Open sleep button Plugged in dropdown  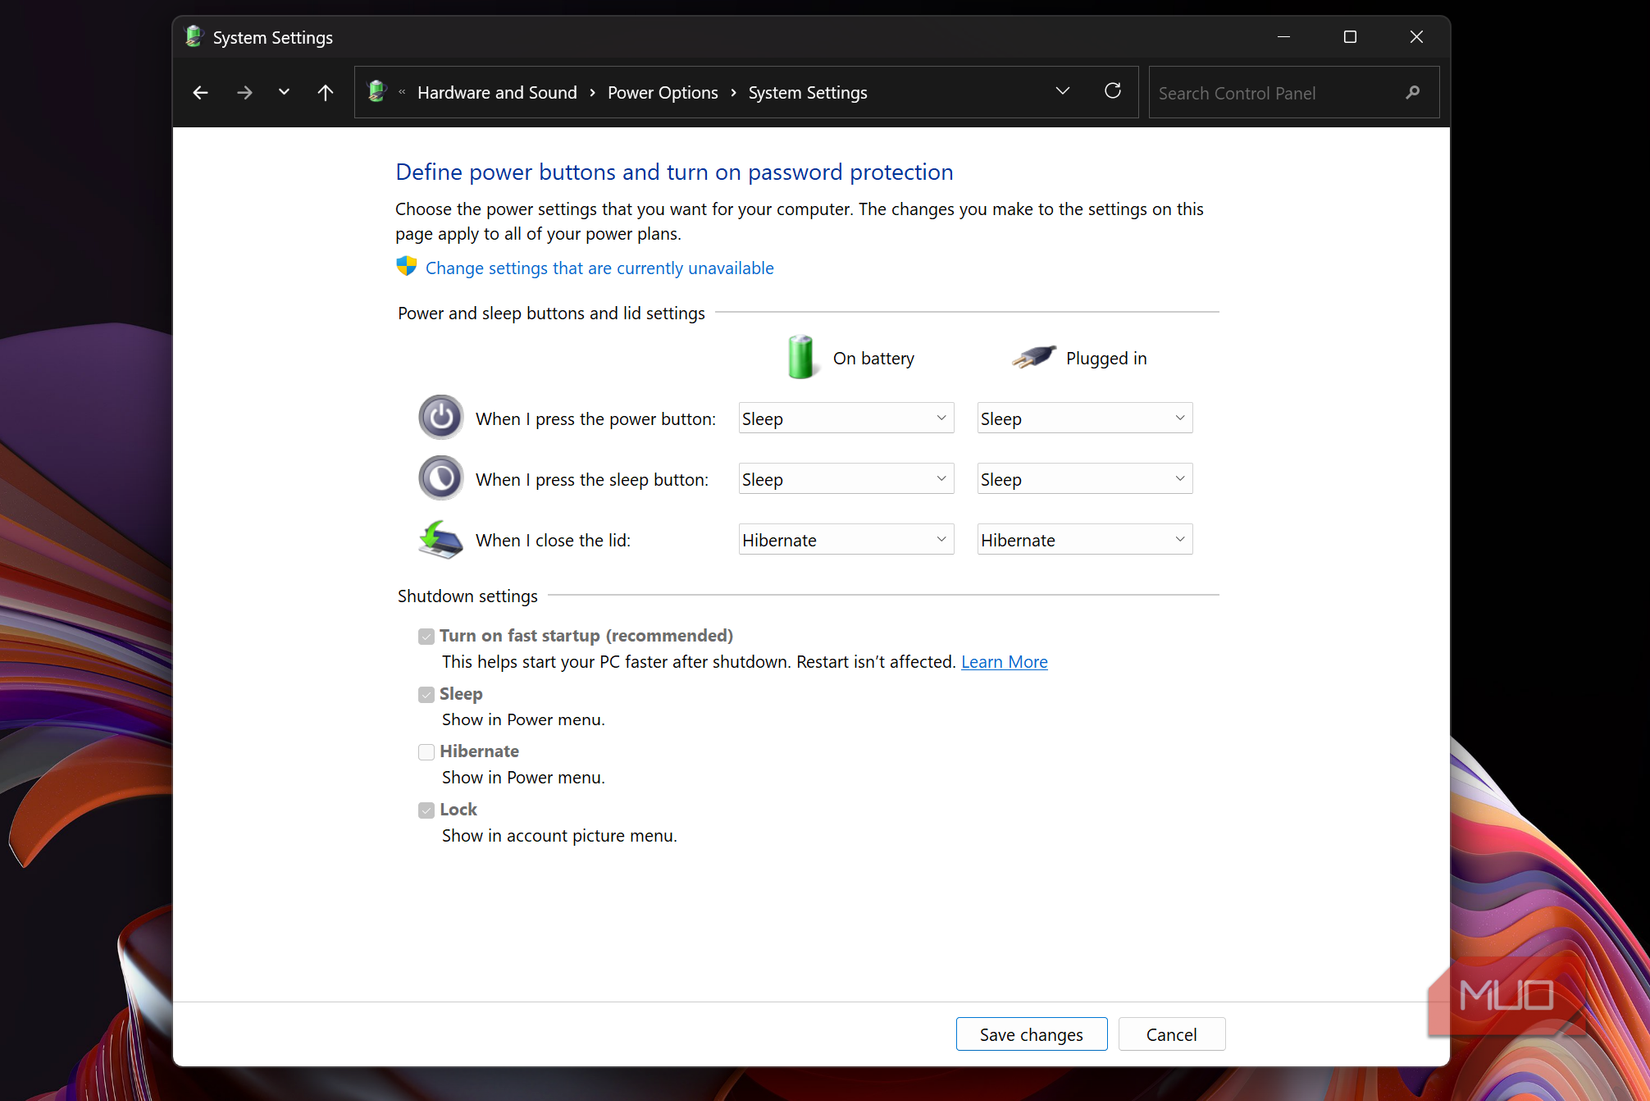pyautogui.click(x=1084, y=479)
